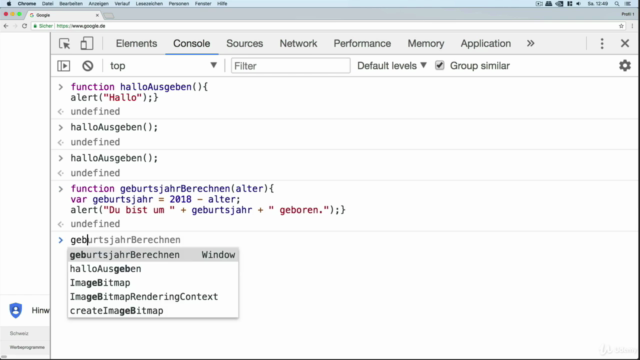Open the Memory tab
The height and width of the screenshot is (360, 640).
click(x=426, y=43)
